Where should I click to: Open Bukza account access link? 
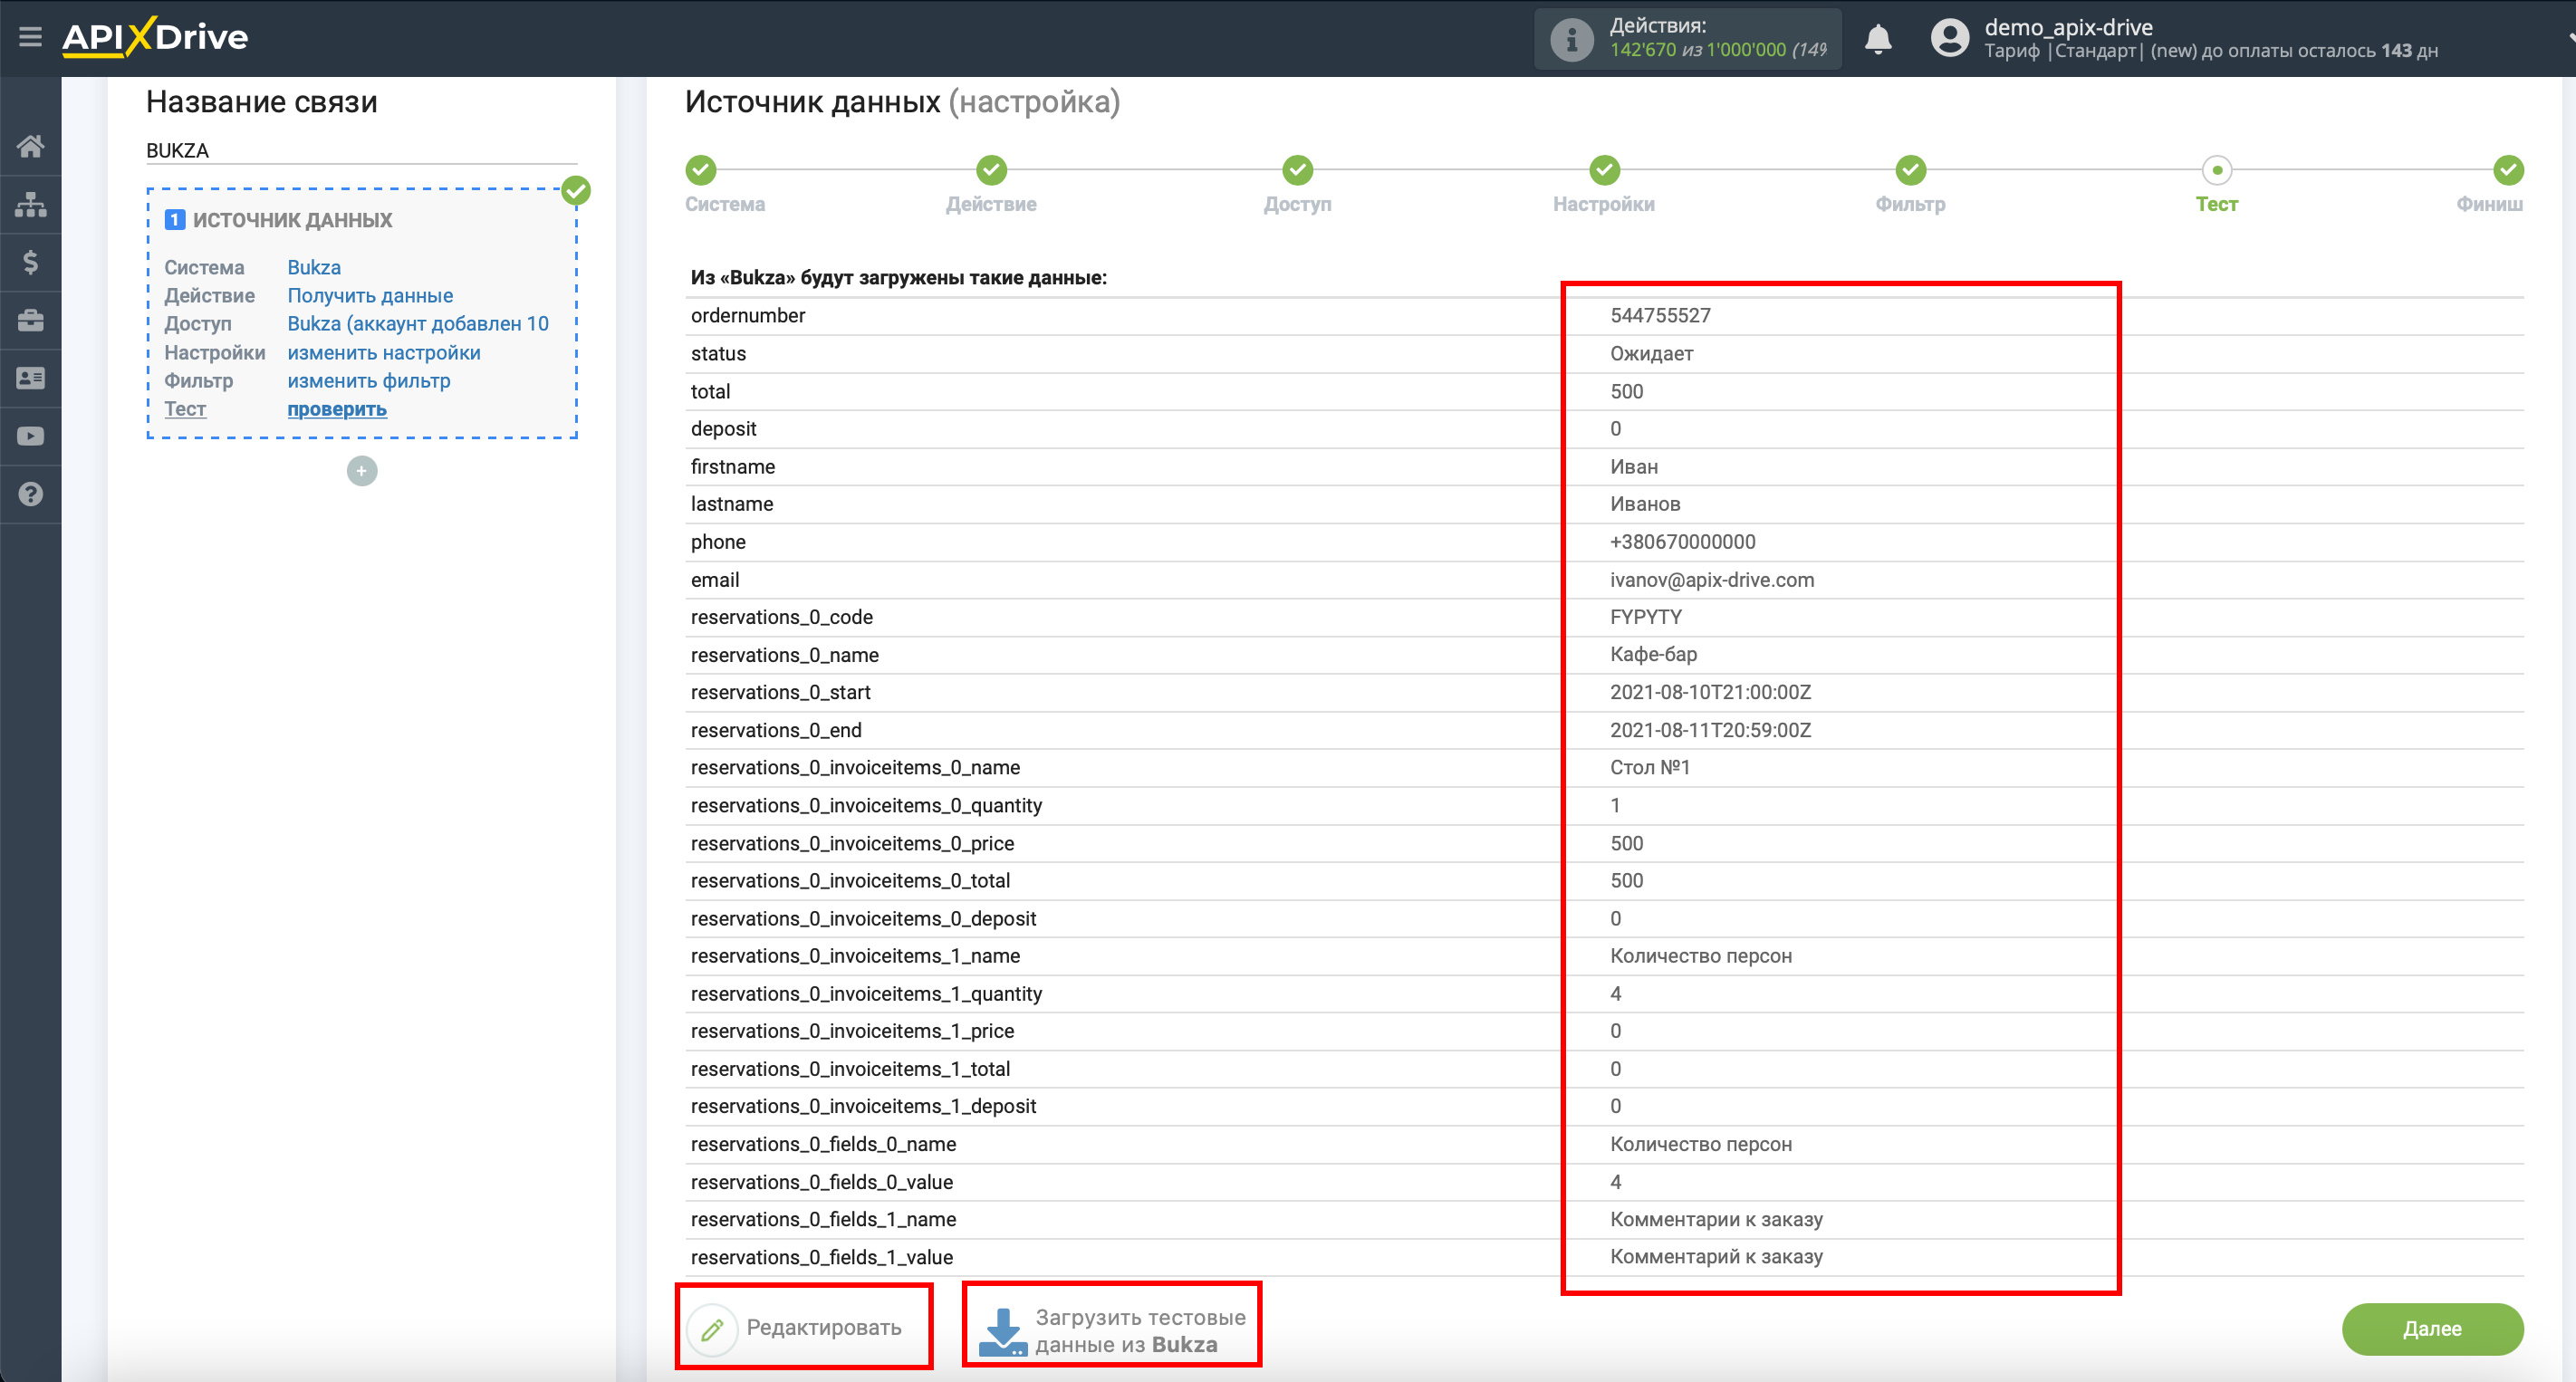[x=418, y=324]
